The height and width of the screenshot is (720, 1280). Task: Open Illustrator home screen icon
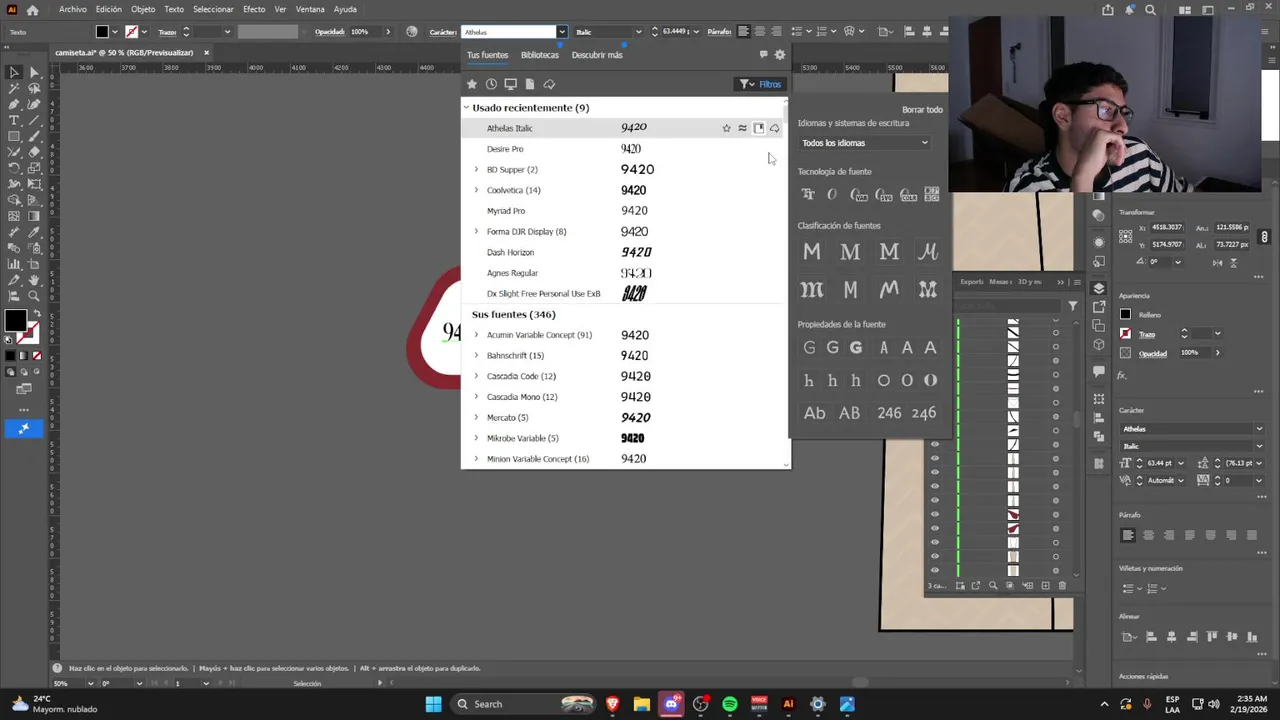click(x=32, y=9)
